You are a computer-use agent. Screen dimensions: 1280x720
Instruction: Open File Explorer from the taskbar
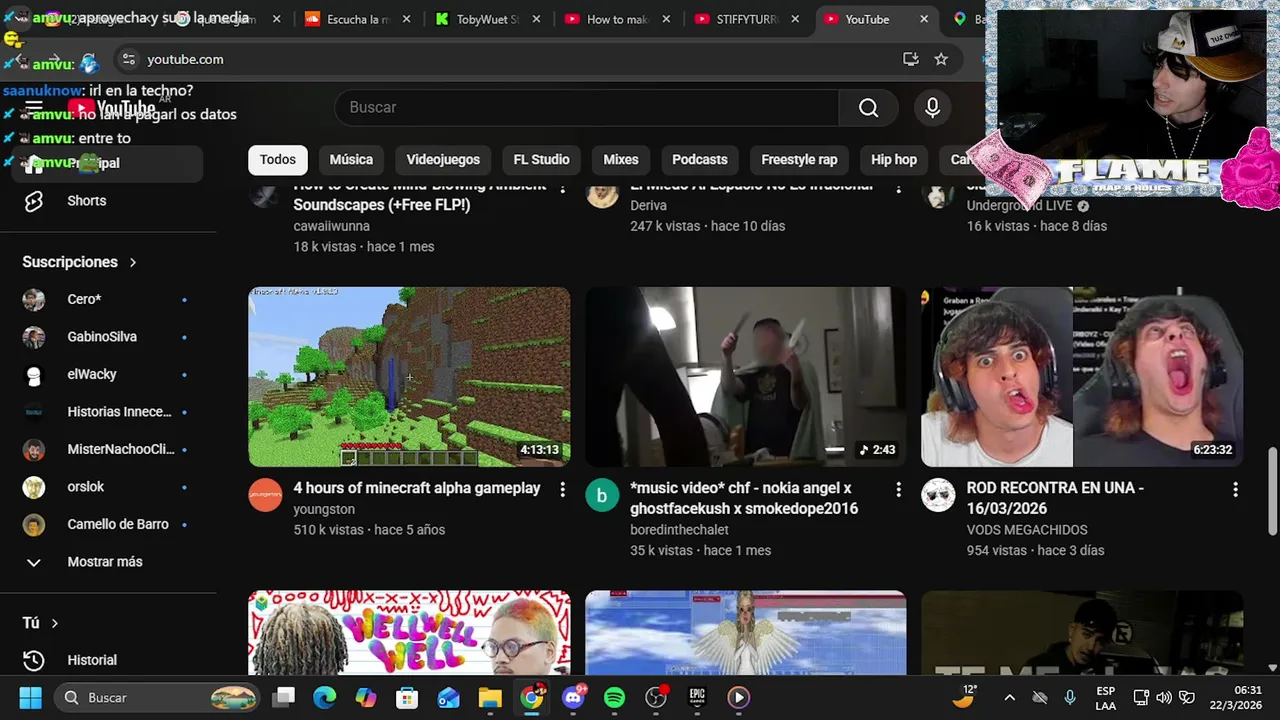[x=490, y=697]
